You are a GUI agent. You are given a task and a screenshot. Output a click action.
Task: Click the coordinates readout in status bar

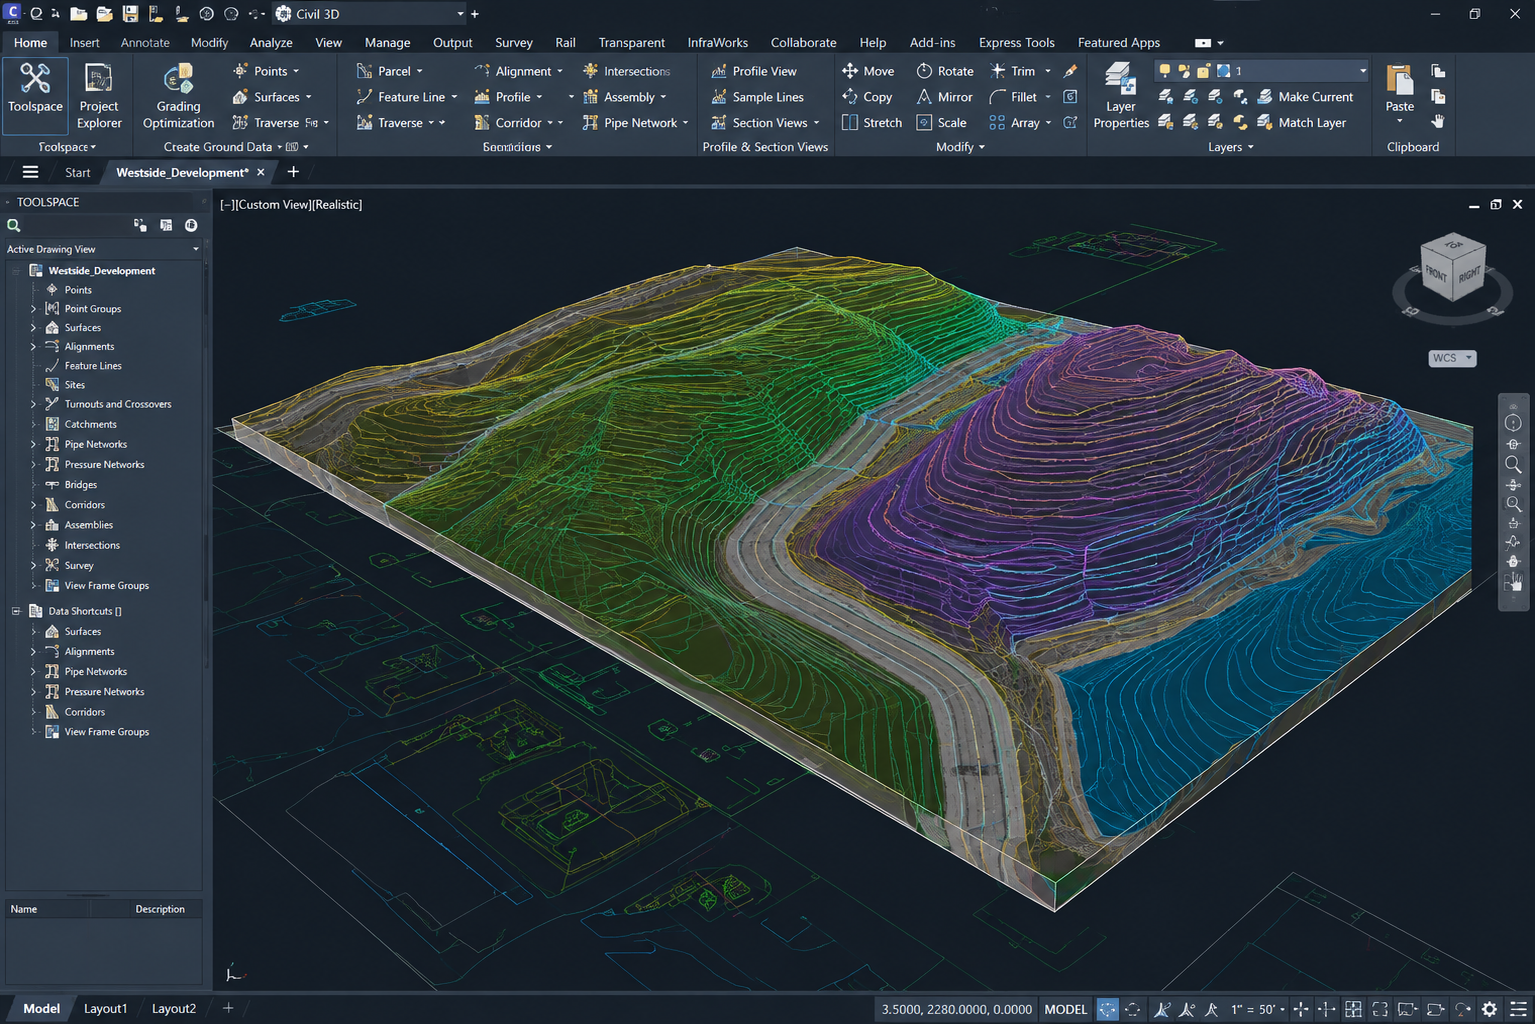[956, 1009]
